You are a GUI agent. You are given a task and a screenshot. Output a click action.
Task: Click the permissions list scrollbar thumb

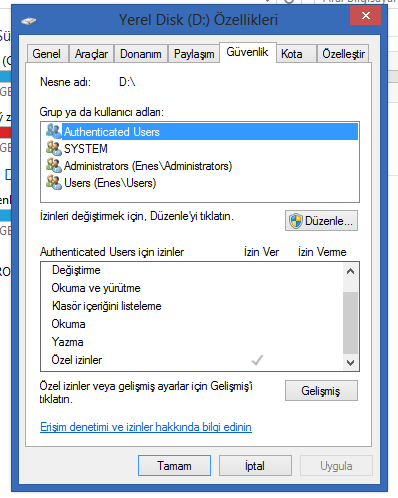click(350, 322)
